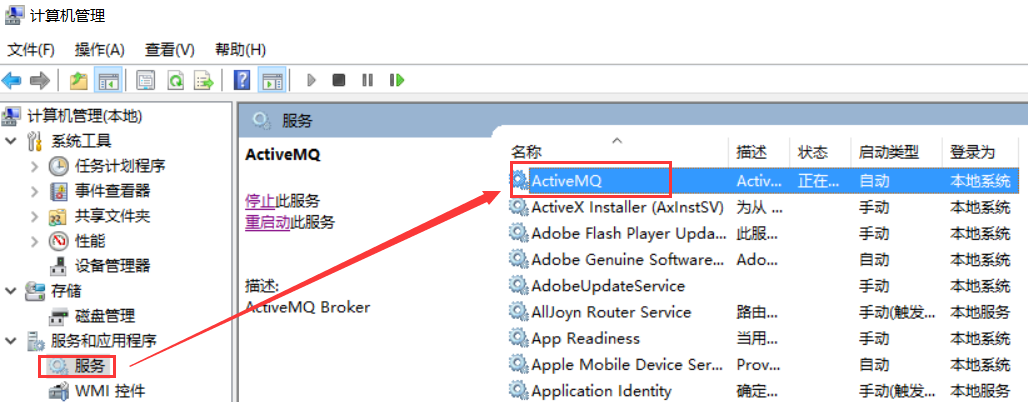This screenshot has width=1028, height=402.
Task: Expand the 性能 tree node
Action: coord(35,241)
